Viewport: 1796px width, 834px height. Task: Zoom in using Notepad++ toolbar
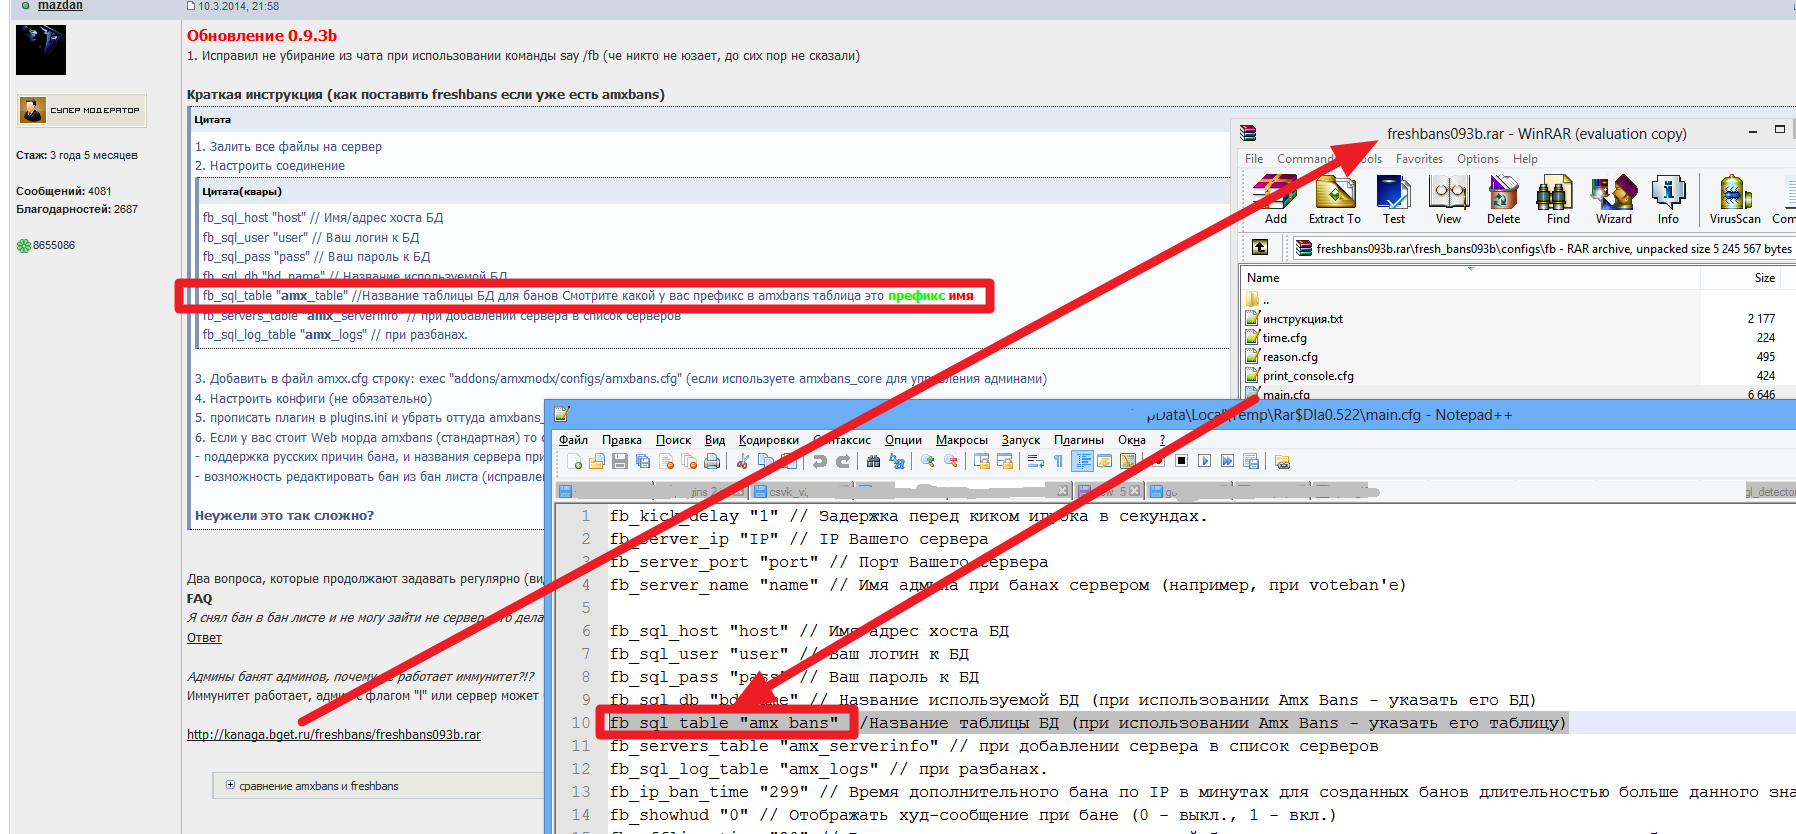click(x=928, y=461)
